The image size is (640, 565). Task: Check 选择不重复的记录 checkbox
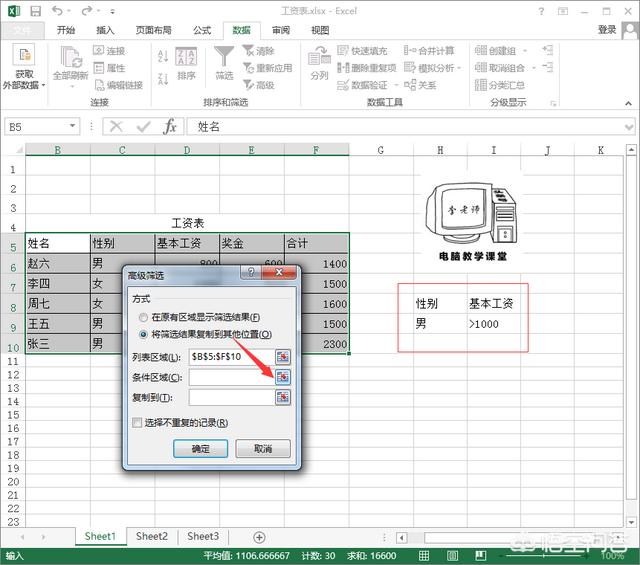click(137, 423)
